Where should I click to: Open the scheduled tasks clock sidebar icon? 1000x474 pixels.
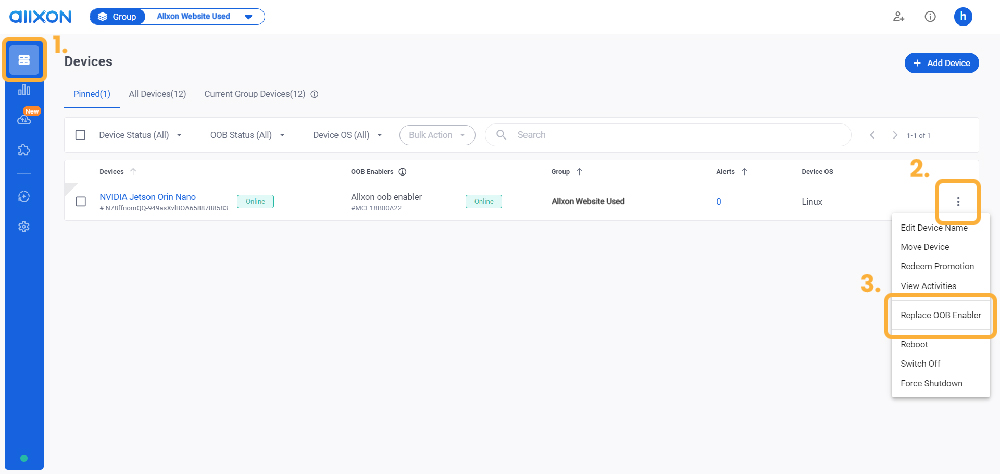24,196
